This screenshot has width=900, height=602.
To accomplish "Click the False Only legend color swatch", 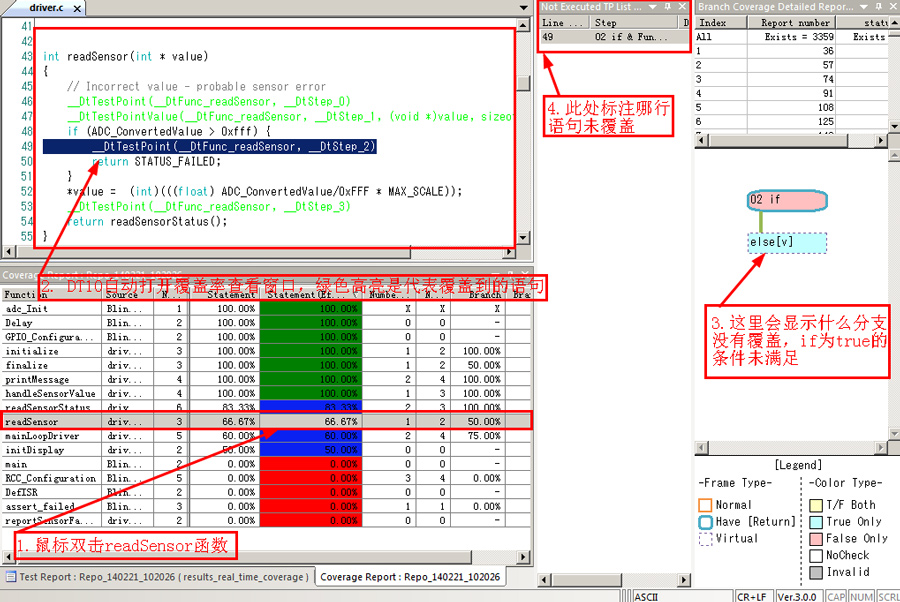I will tap(816, 539).
